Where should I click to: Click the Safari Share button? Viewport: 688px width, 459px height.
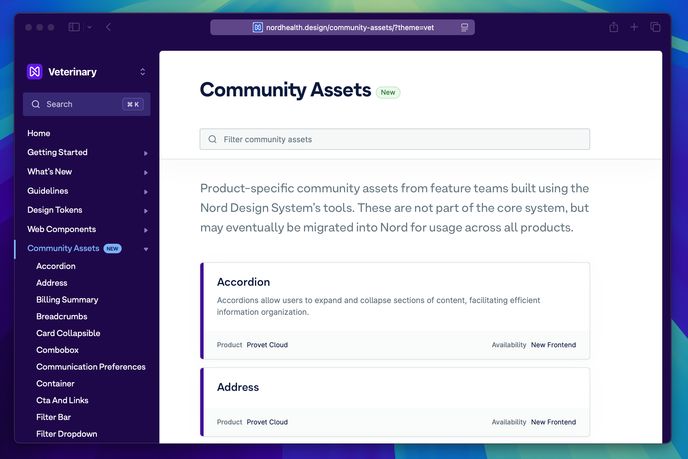pos(613,27)
